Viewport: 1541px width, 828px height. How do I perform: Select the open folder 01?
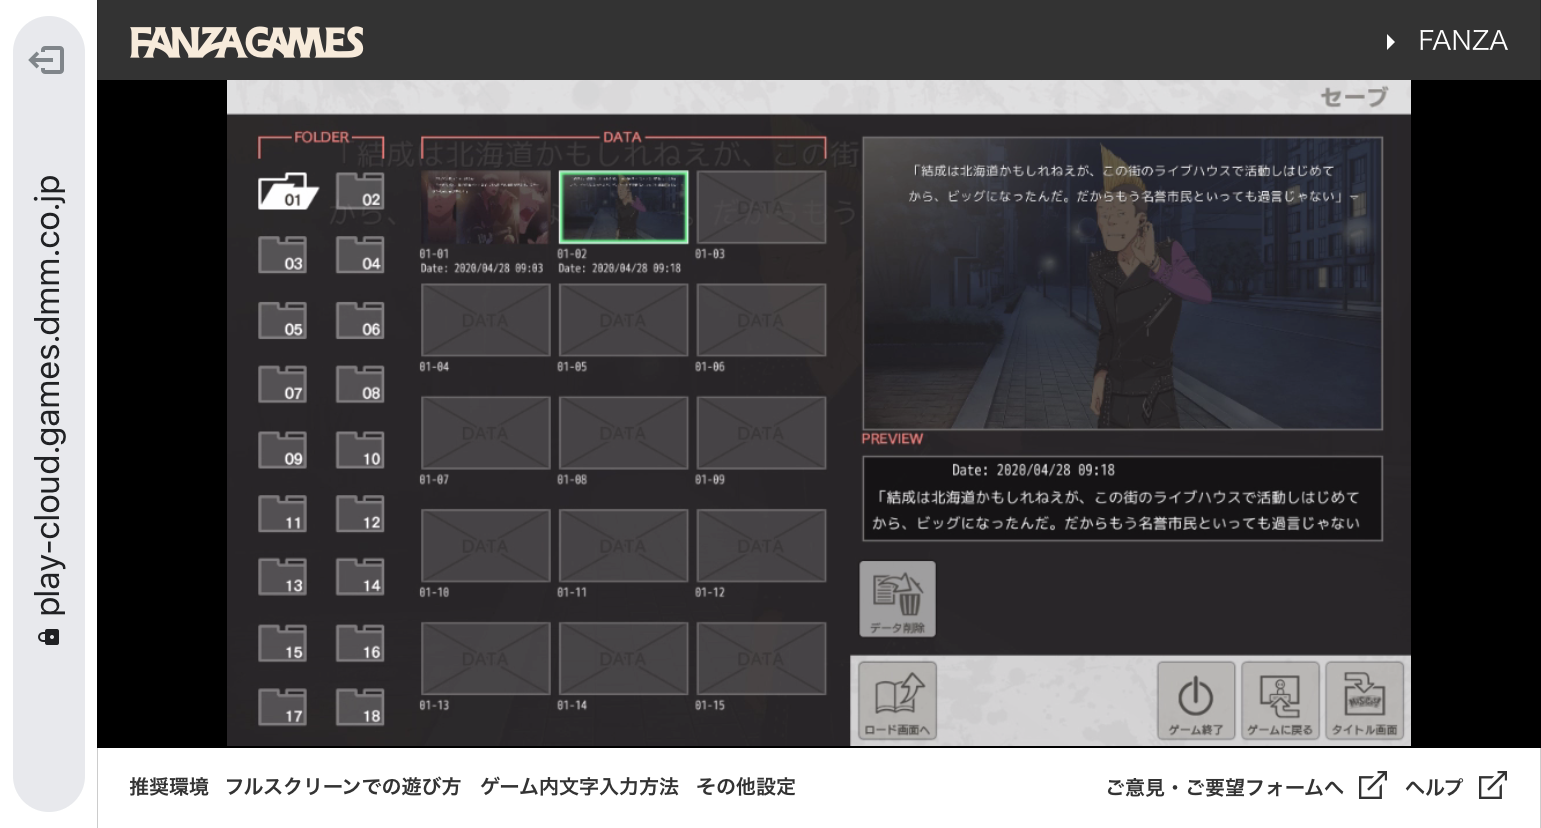pos(287,191)
